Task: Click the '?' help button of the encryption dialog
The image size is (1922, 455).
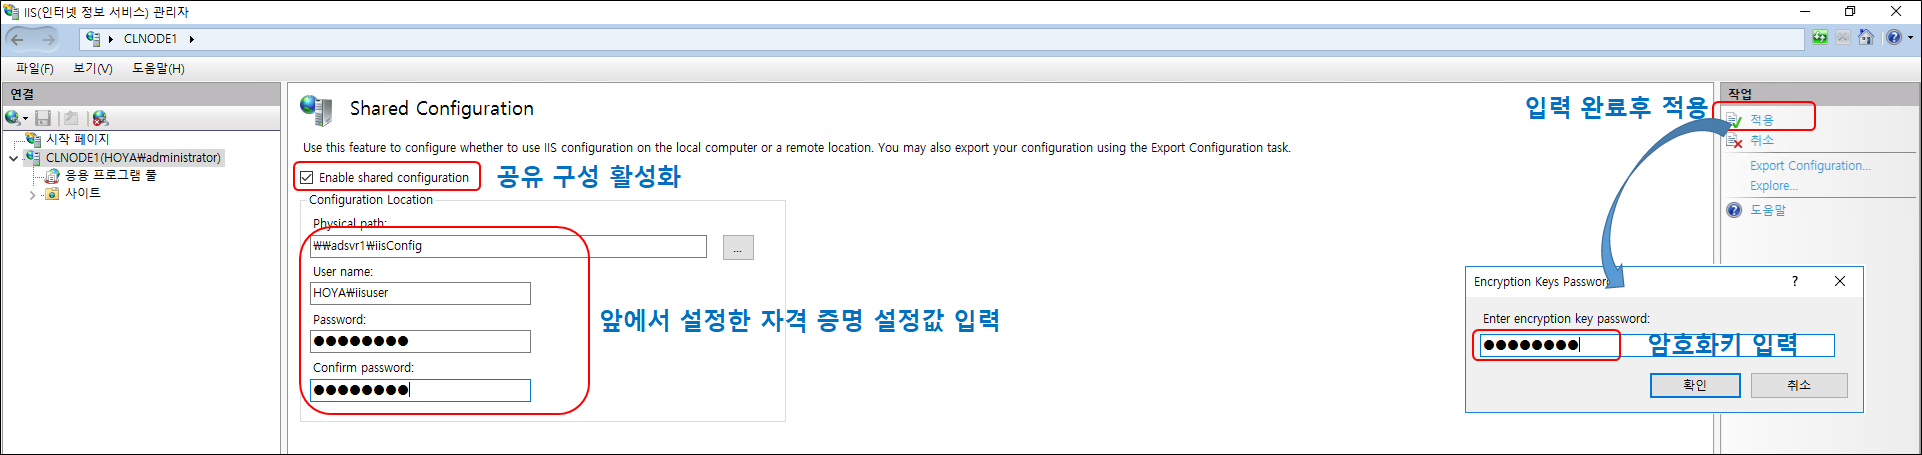Action: tap(1795, 282)
